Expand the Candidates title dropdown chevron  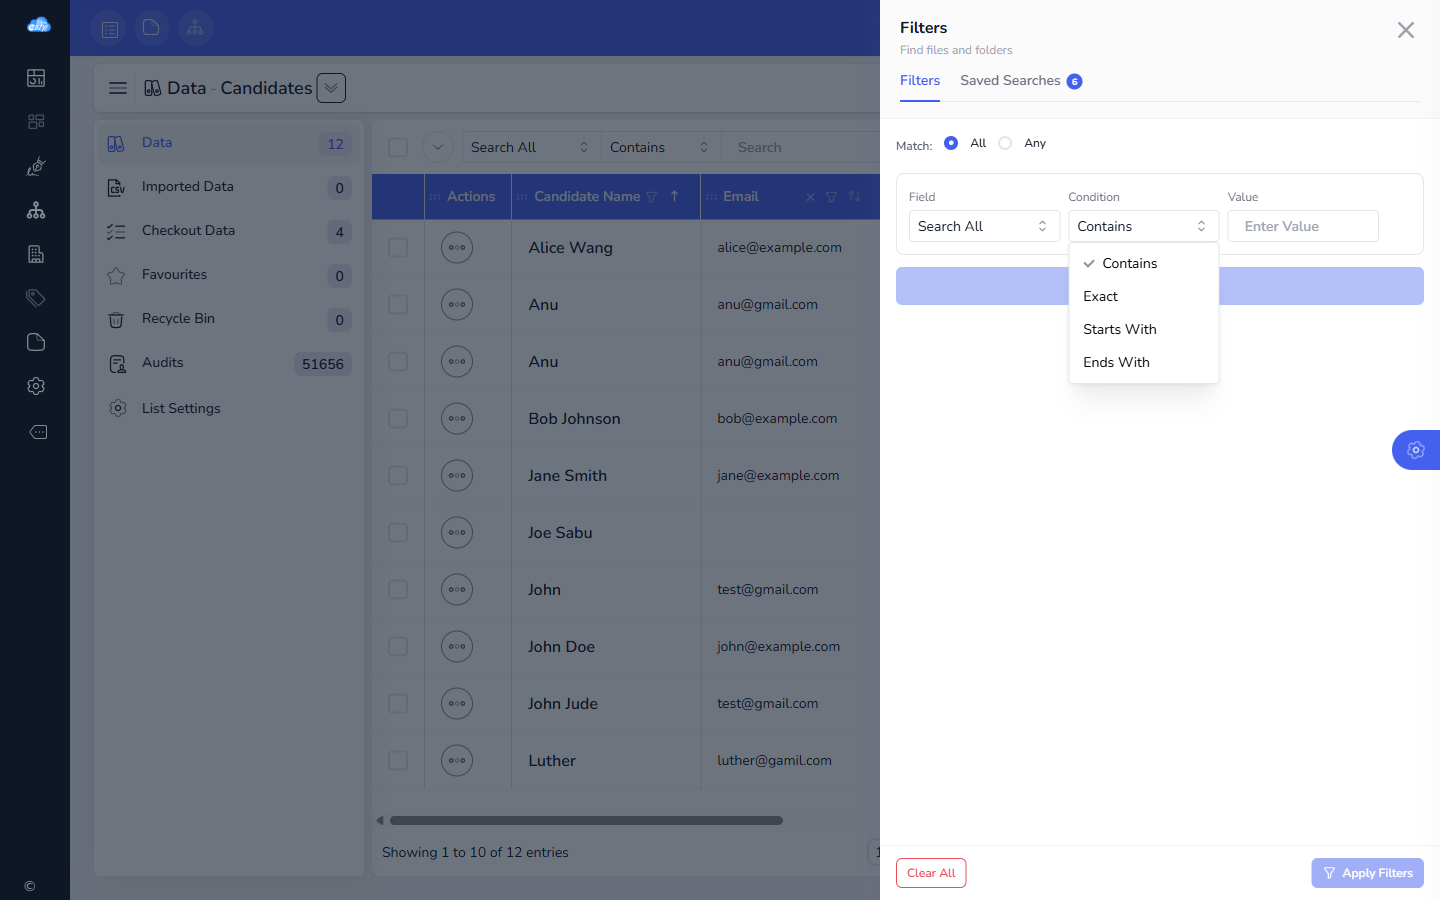(x=331, y=88)
